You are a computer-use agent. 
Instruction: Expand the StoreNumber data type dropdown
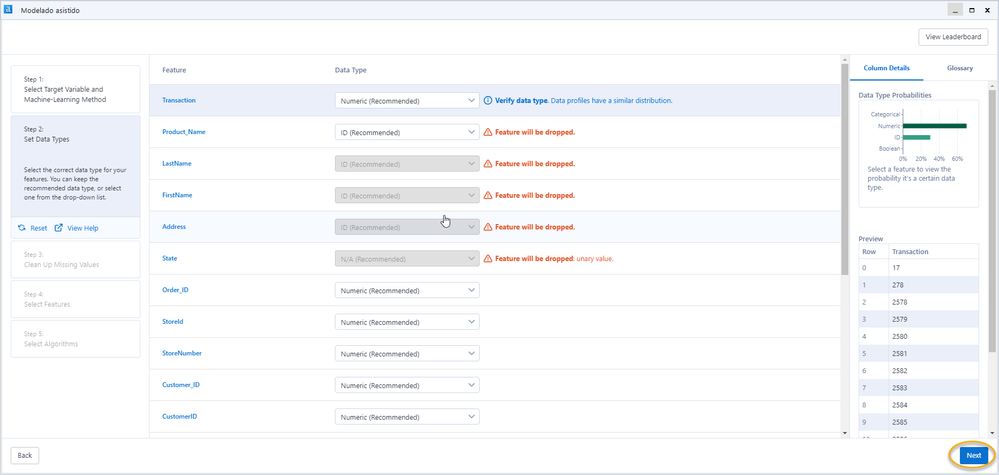[x=407, y=354]
